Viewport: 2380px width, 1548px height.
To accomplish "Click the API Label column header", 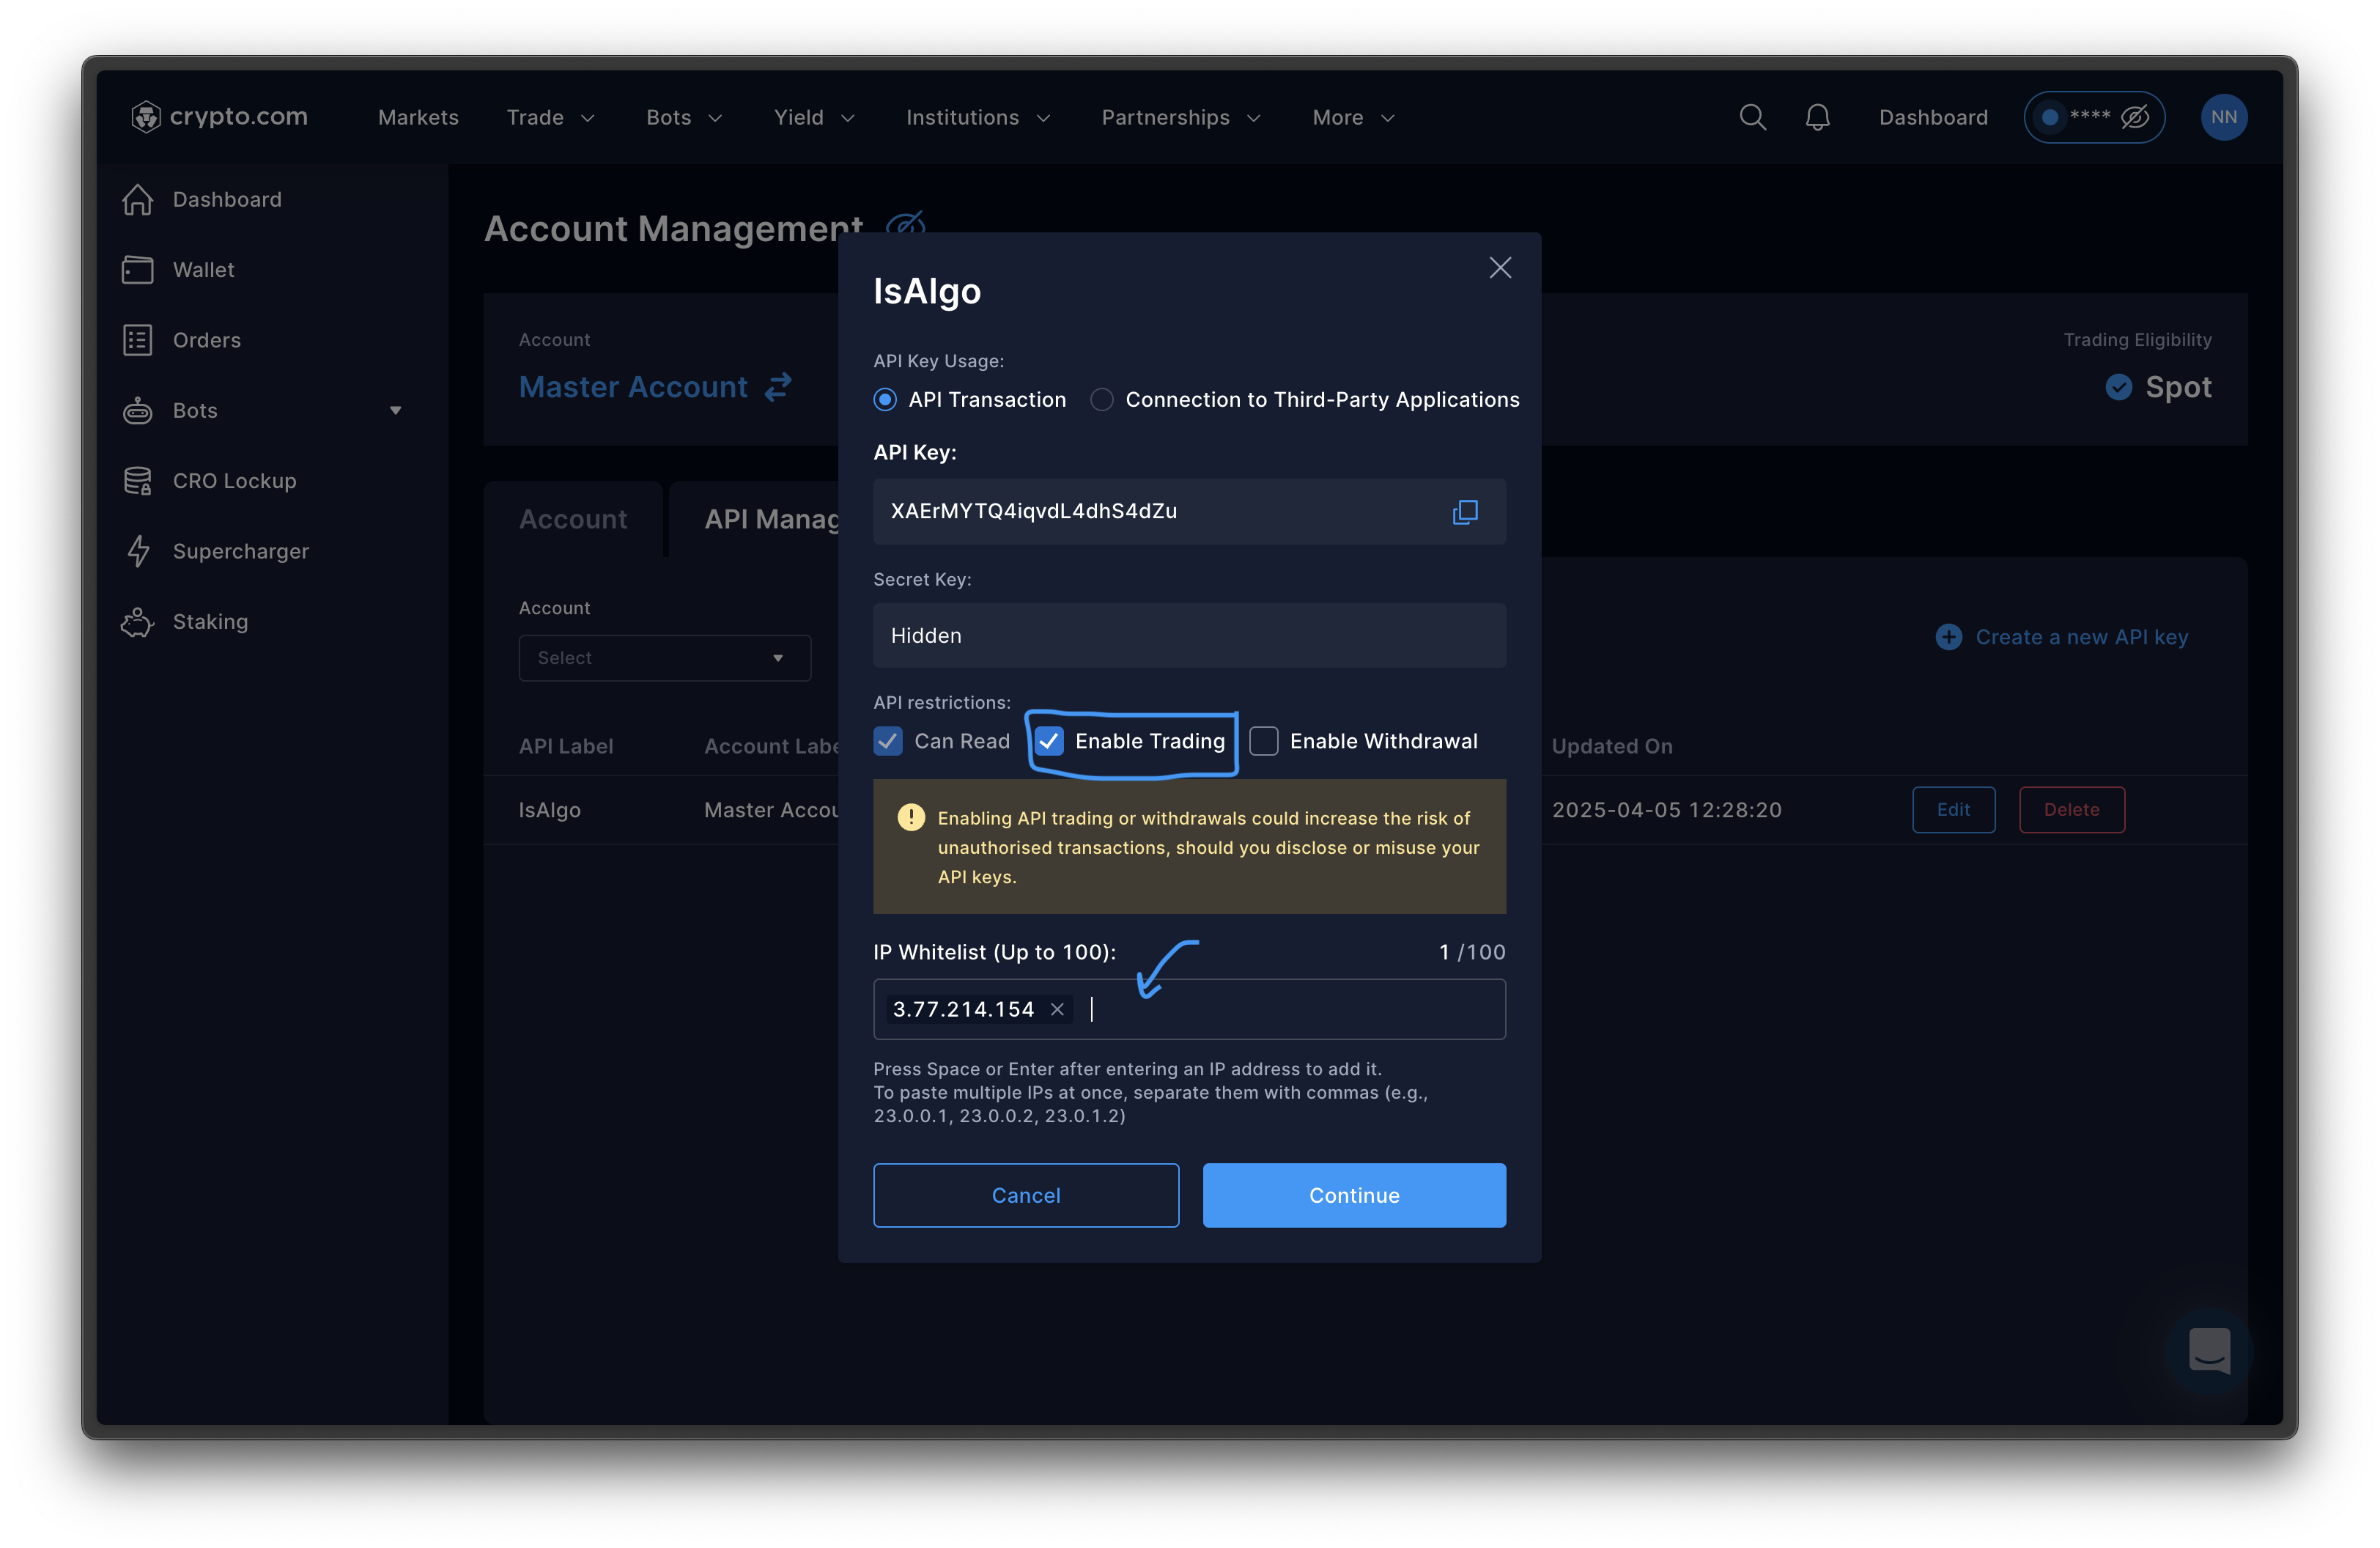I will pos(566,746).
